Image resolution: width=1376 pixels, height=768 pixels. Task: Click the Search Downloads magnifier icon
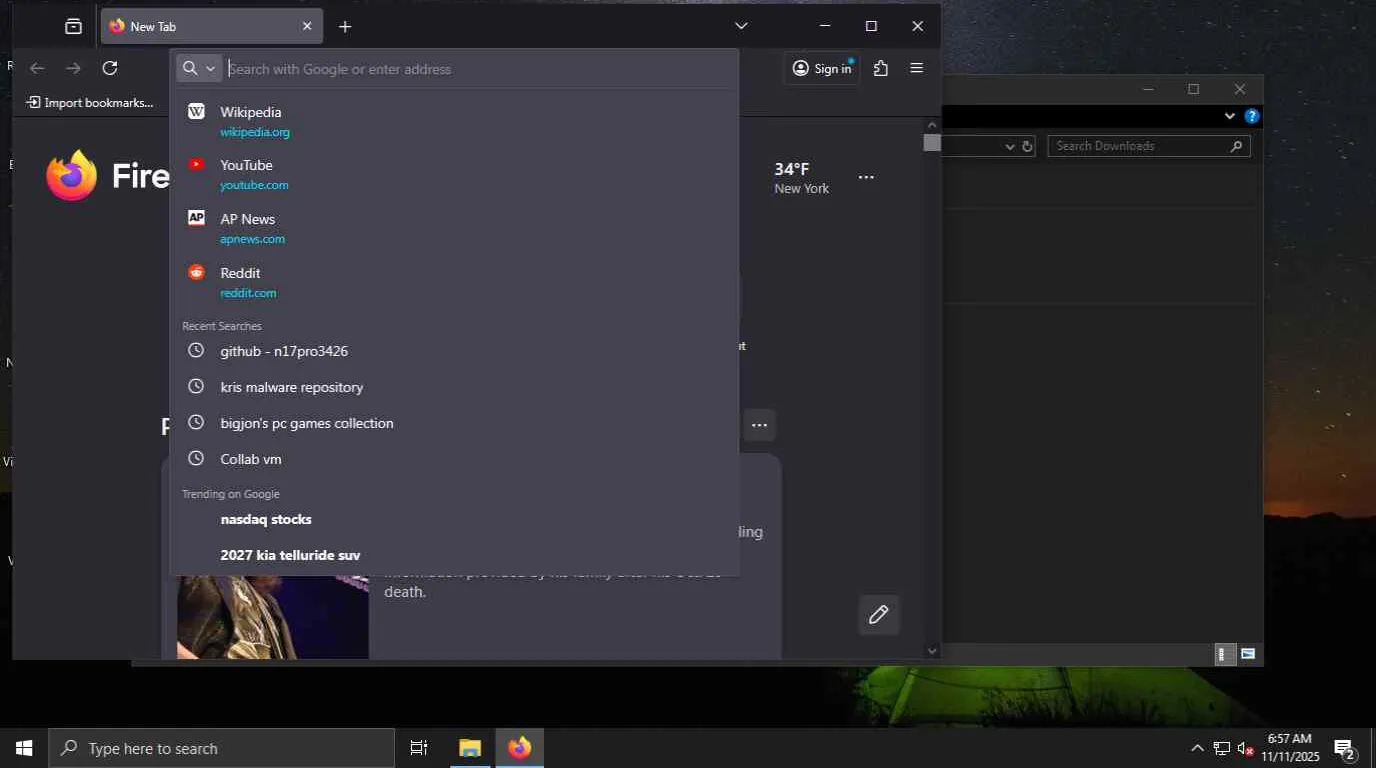(x=1237, y=146)
